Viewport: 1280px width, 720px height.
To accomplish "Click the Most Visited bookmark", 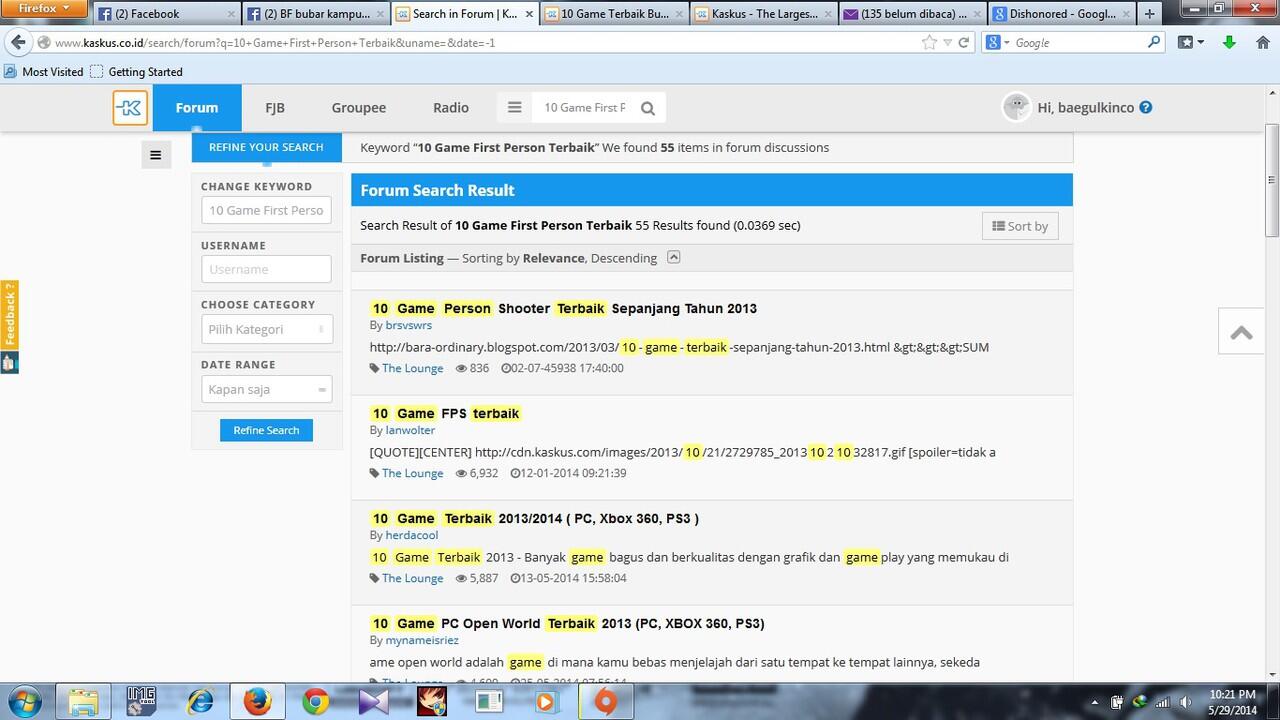I will (x=44, y=72).
